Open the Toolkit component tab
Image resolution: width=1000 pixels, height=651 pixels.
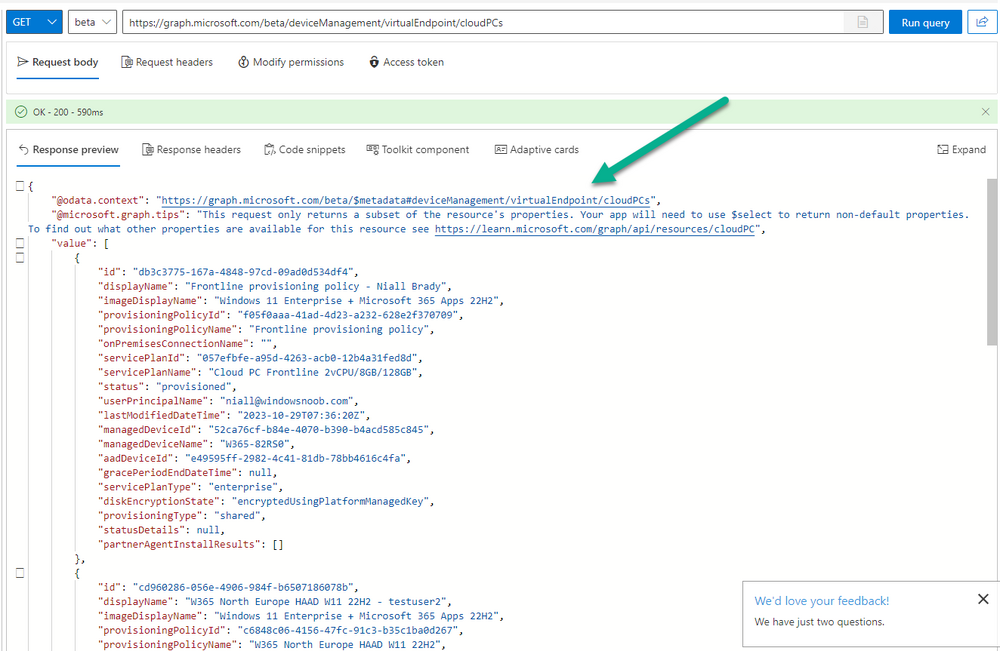point(418,150)
